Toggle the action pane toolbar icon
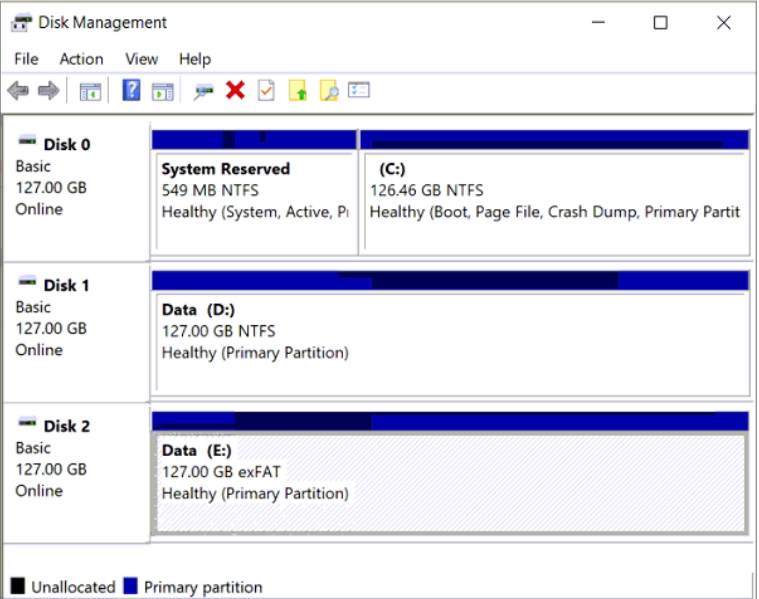The image size is (759, 599). (162, 91)
